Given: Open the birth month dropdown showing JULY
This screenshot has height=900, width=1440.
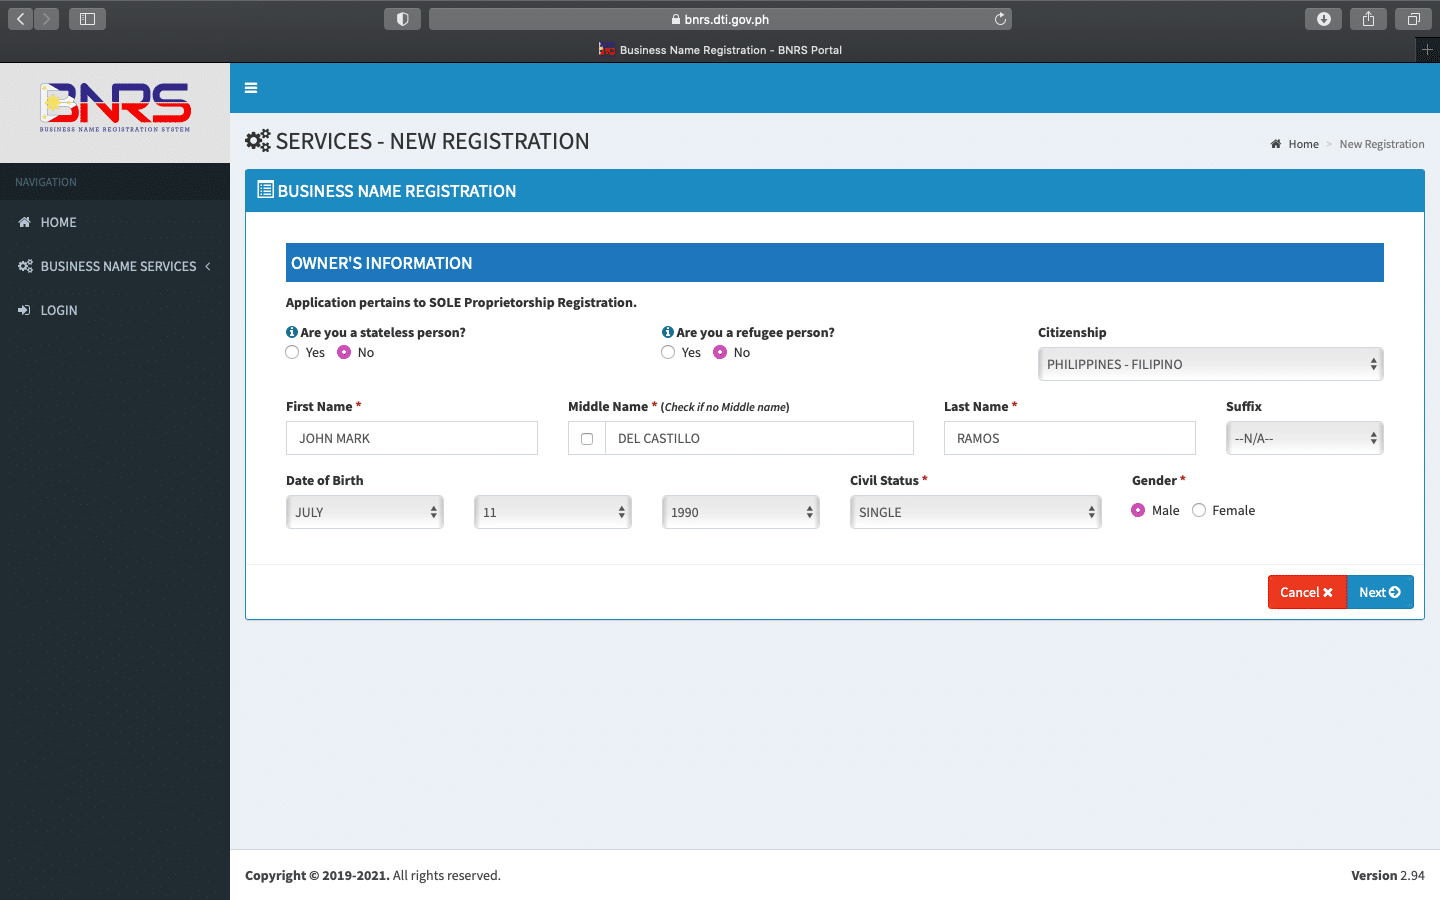Looking at the screenshot, I should click(364, 512).
